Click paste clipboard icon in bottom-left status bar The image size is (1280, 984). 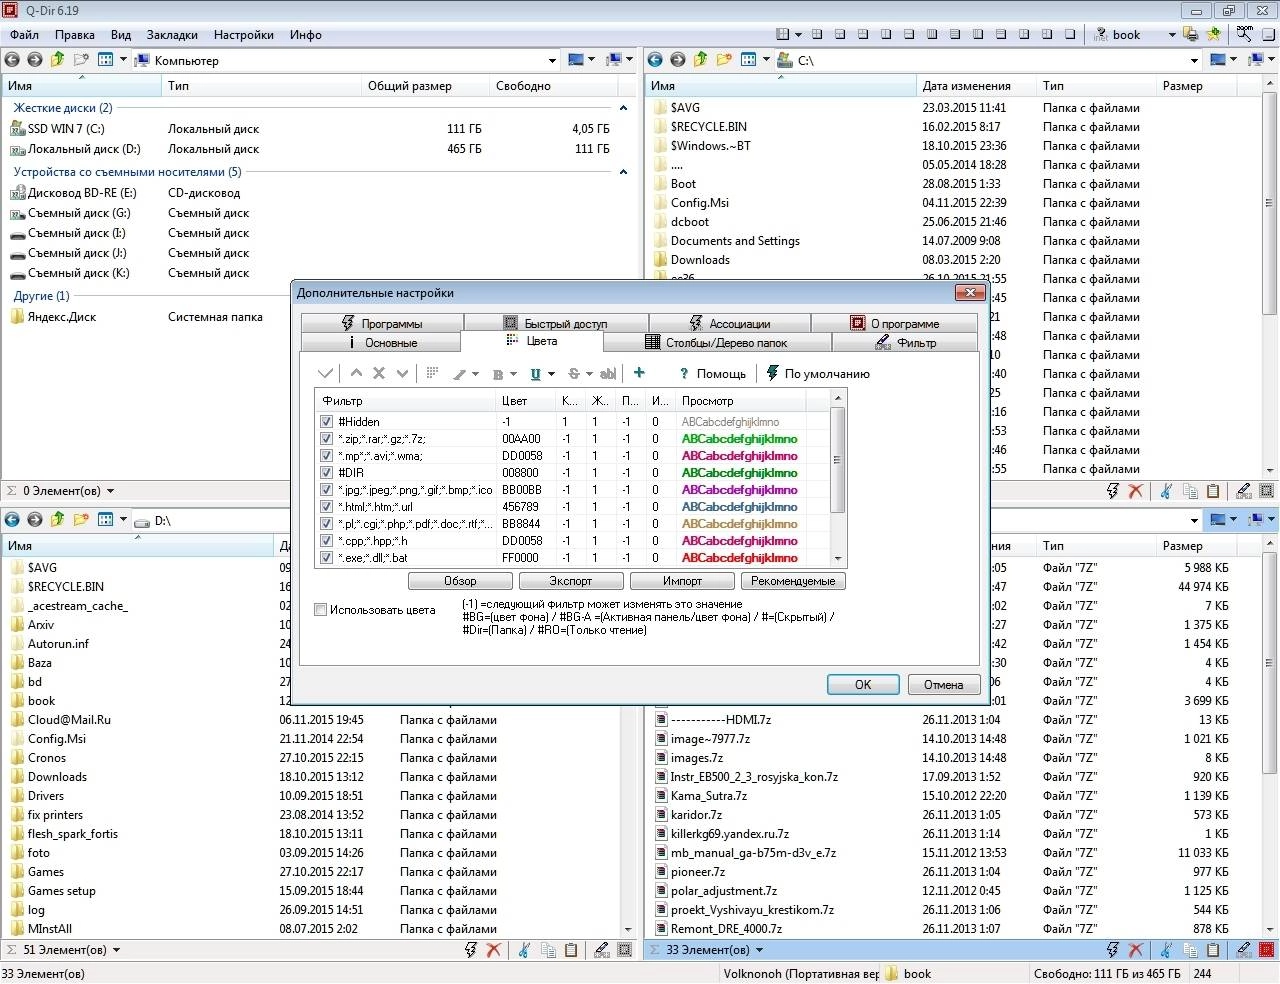click(571, 950)
